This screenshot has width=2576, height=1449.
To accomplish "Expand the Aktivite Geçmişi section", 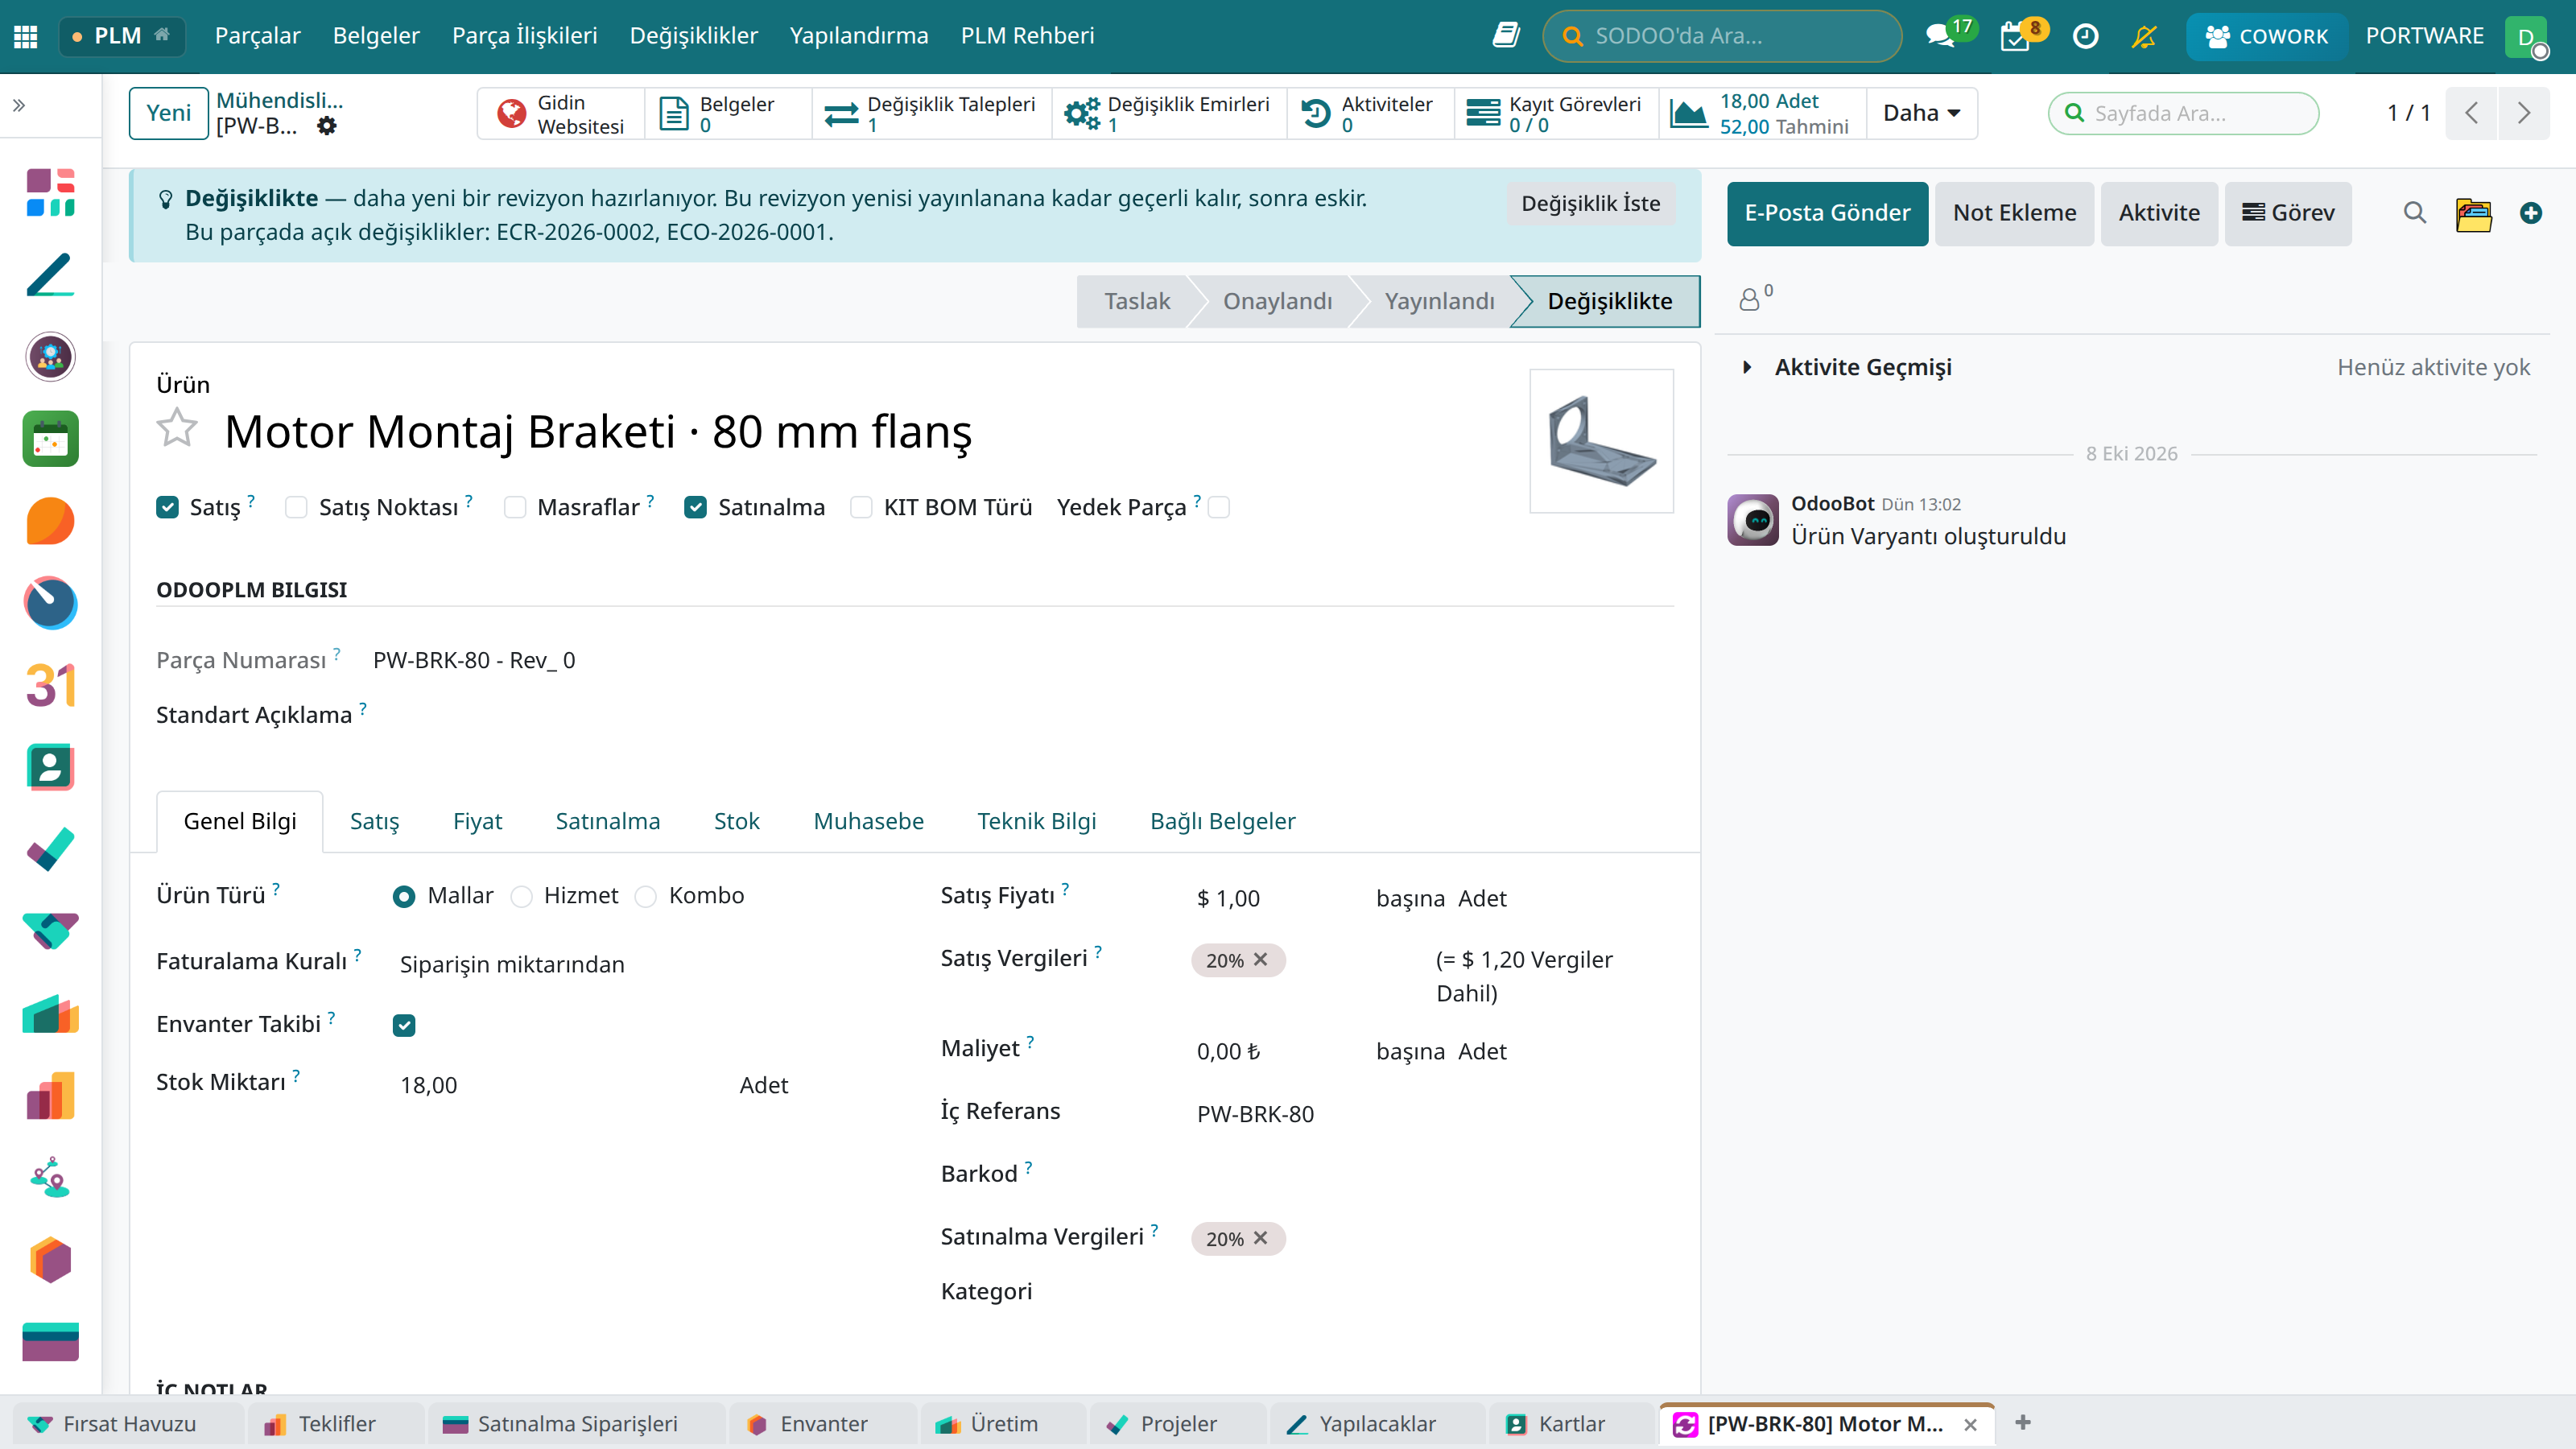I will pyautogui.click(x=1862, y=367).
